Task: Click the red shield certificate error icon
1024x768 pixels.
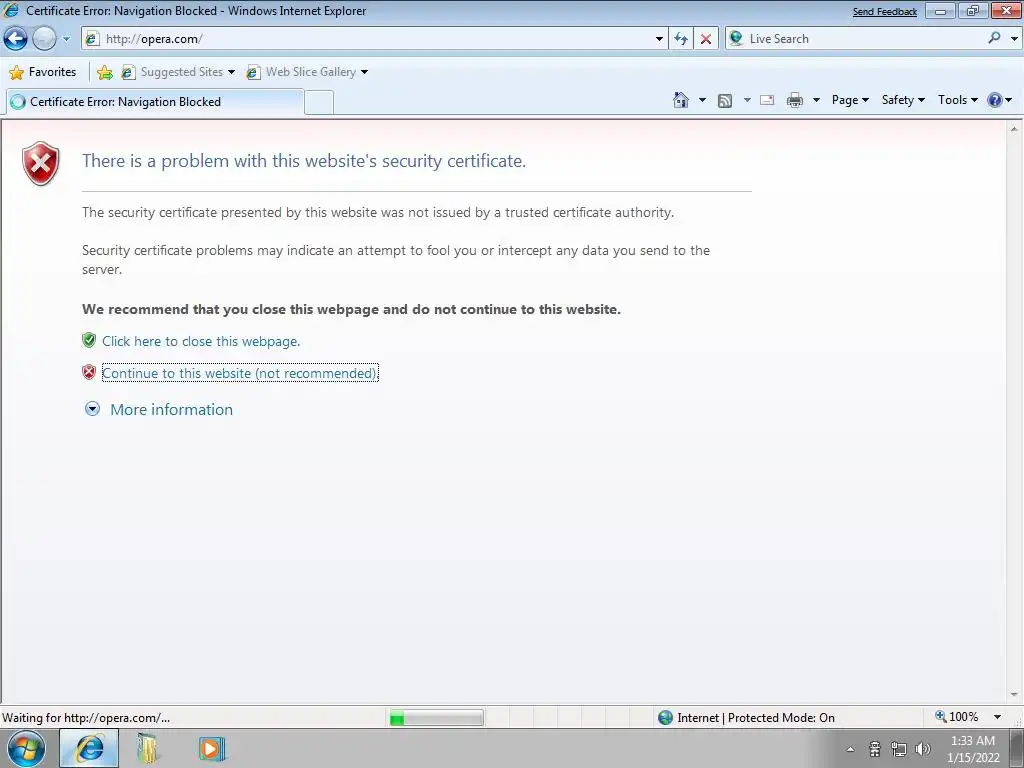Action: pos(40,163)
